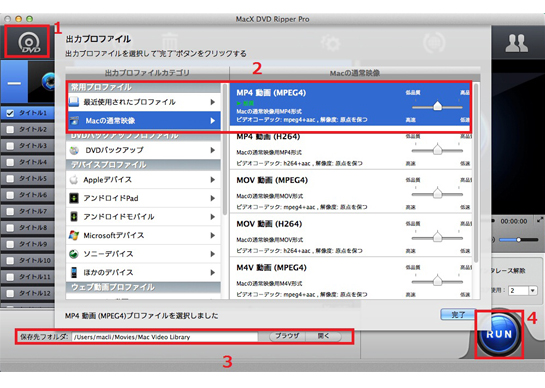Check the タイトル7 checkbox
This screenshot has height=388, width=545.
coord(10,211)
